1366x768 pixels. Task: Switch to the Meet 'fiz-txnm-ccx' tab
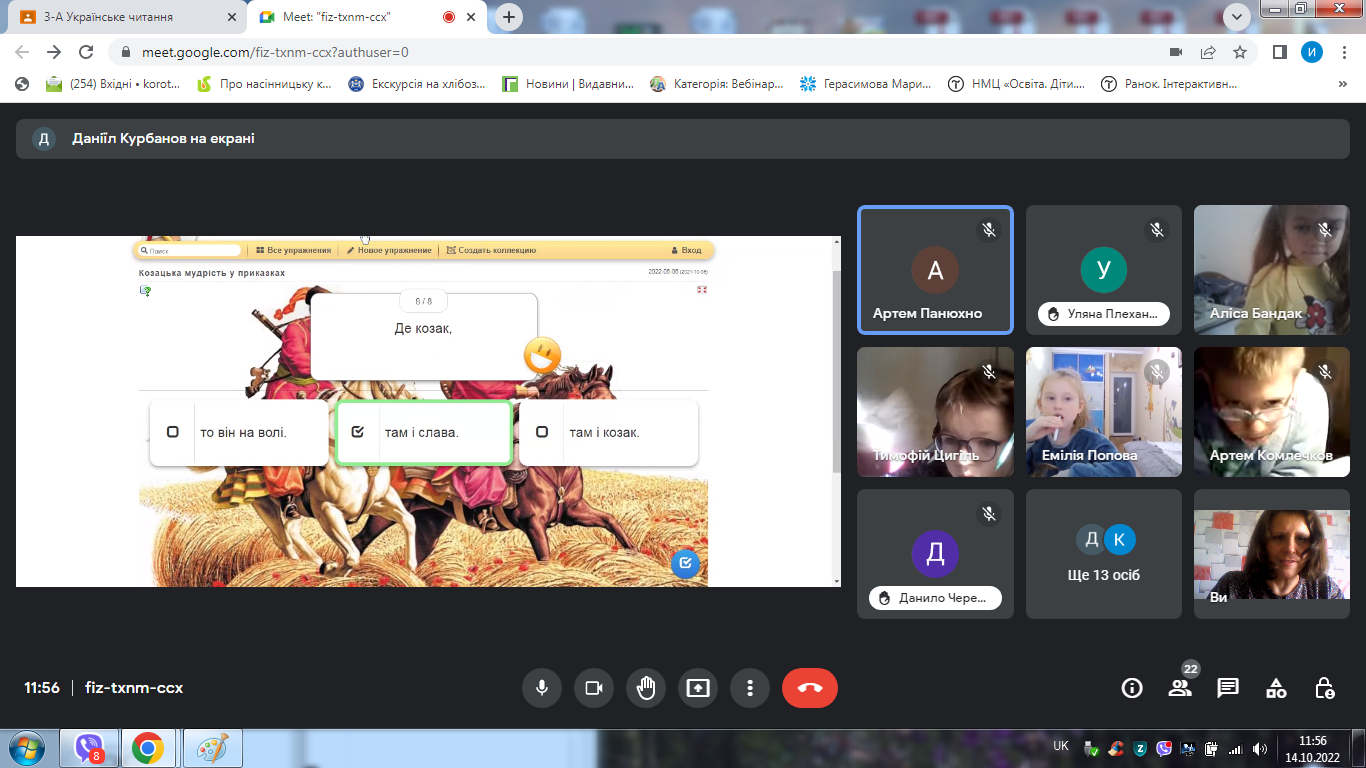click(x=367, y=17)
